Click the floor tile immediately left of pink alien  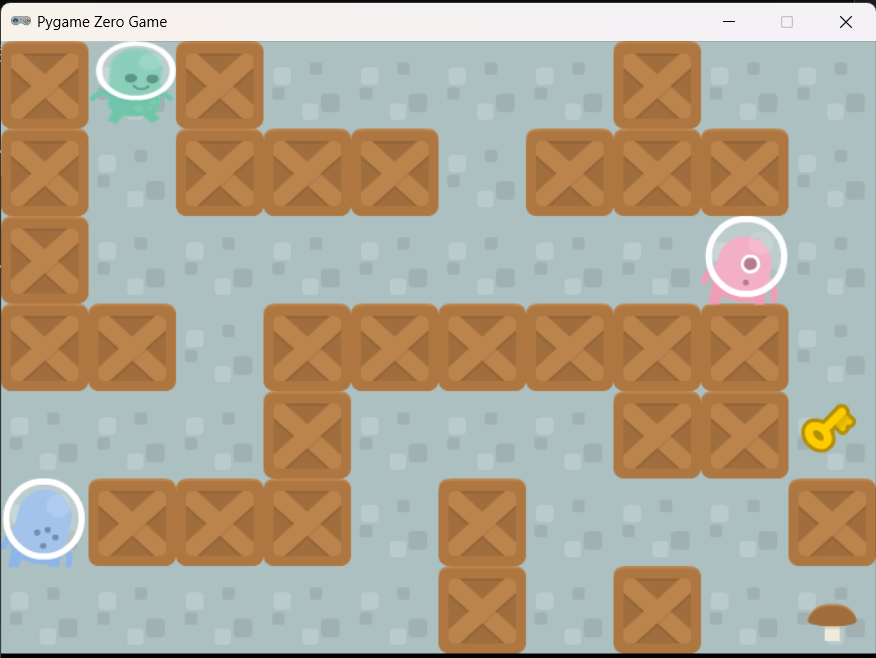(x=657, y=260)
